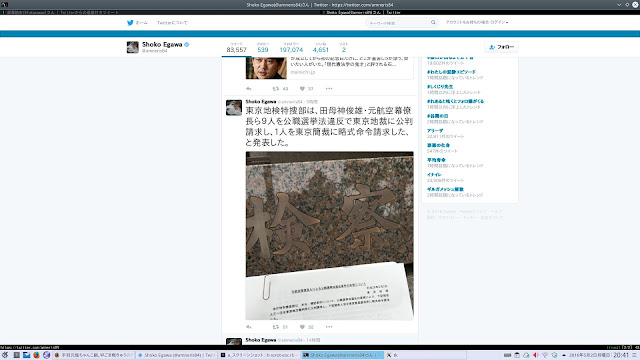The width and height of the screenshot is (640, 360).
Task: Switch to the スクリーンショット taskbar window
Action: click(259, 355)
